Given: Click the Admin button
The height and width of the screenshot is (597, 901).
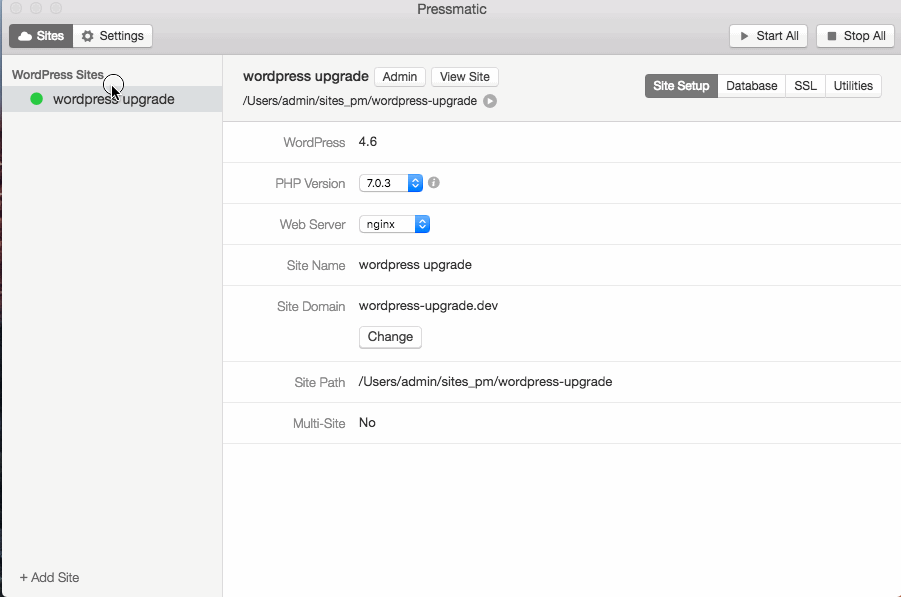Looking at the screenshot, I should (400, 77).
